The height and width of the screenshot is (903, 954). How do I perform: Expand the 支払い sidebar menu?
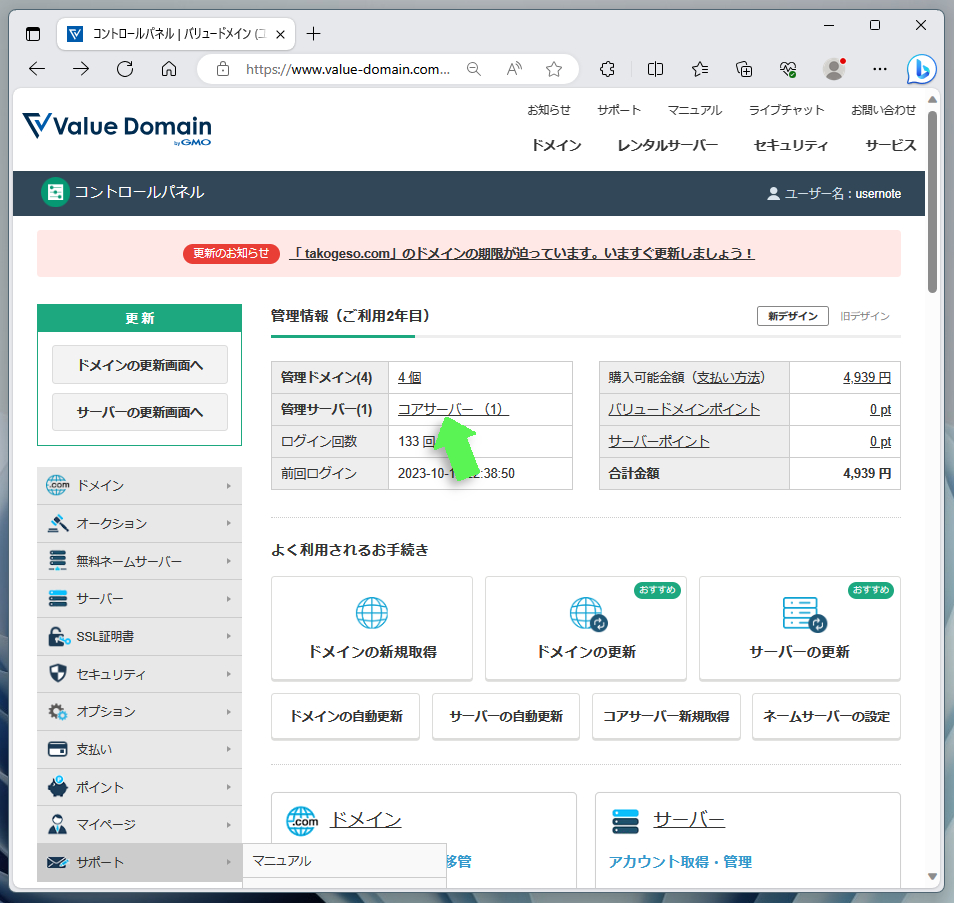tap(139, 749)
